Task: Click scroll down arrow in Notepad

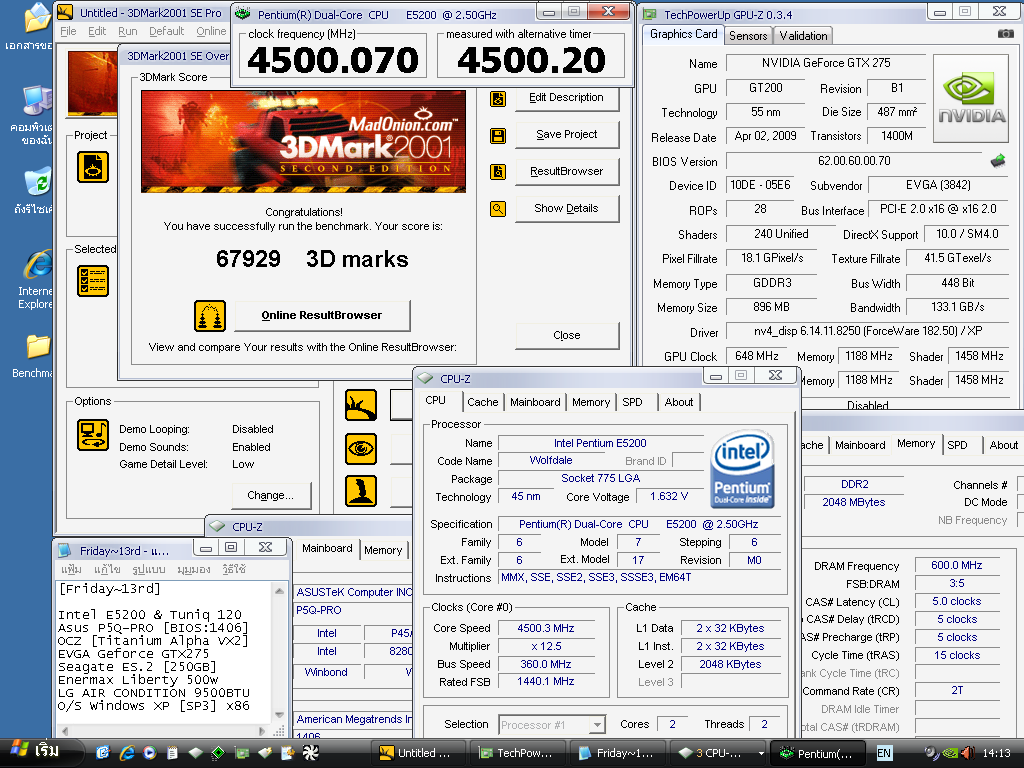Action: click(x=280, y=714)
